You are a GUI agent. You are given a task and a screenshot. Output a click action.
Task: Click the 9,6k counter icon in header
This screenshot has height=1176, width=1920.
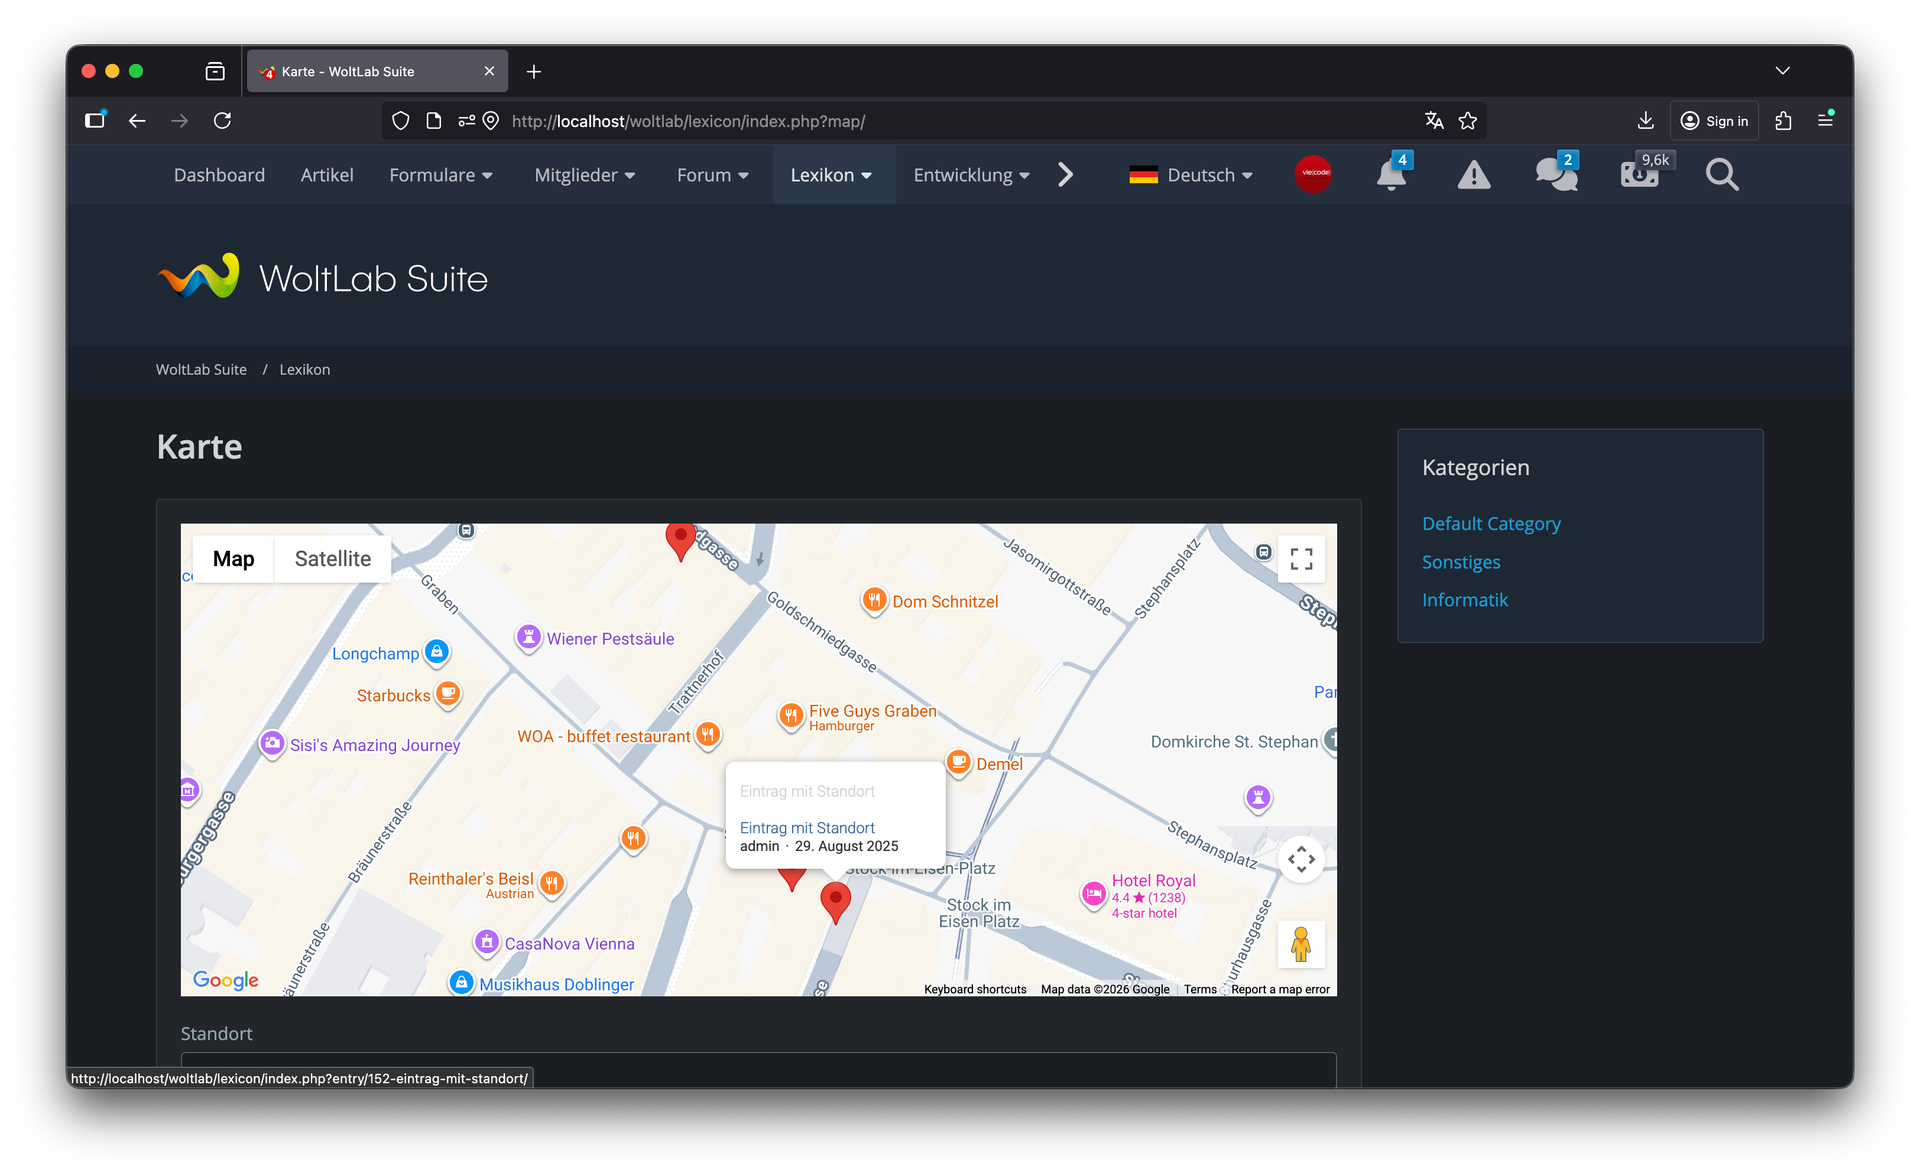coord(1639,175)
